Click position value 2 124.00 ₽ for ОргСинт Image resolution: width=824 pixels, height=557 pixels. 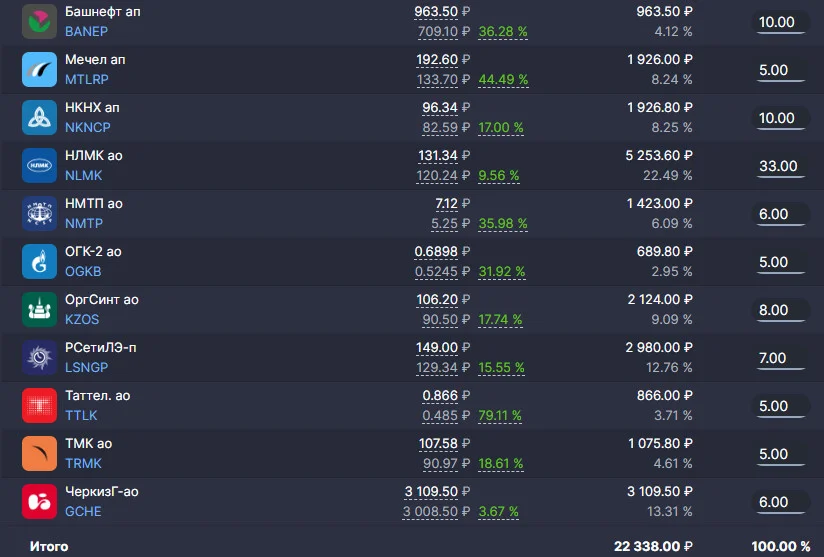(x=660, y=300)
